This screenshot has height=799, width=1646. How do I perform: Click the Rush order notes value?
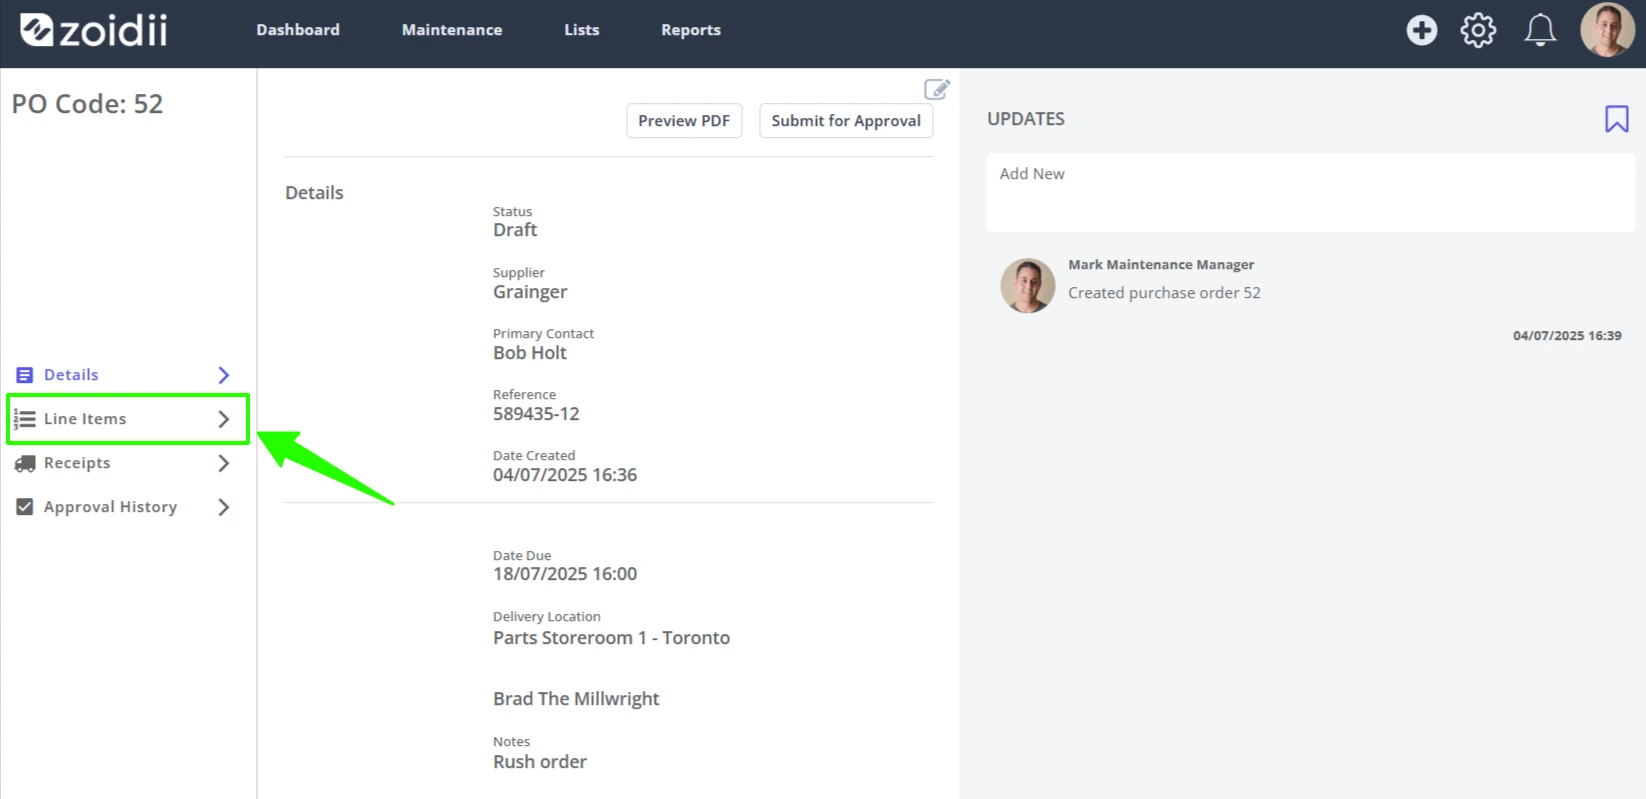tap(540, 762)
